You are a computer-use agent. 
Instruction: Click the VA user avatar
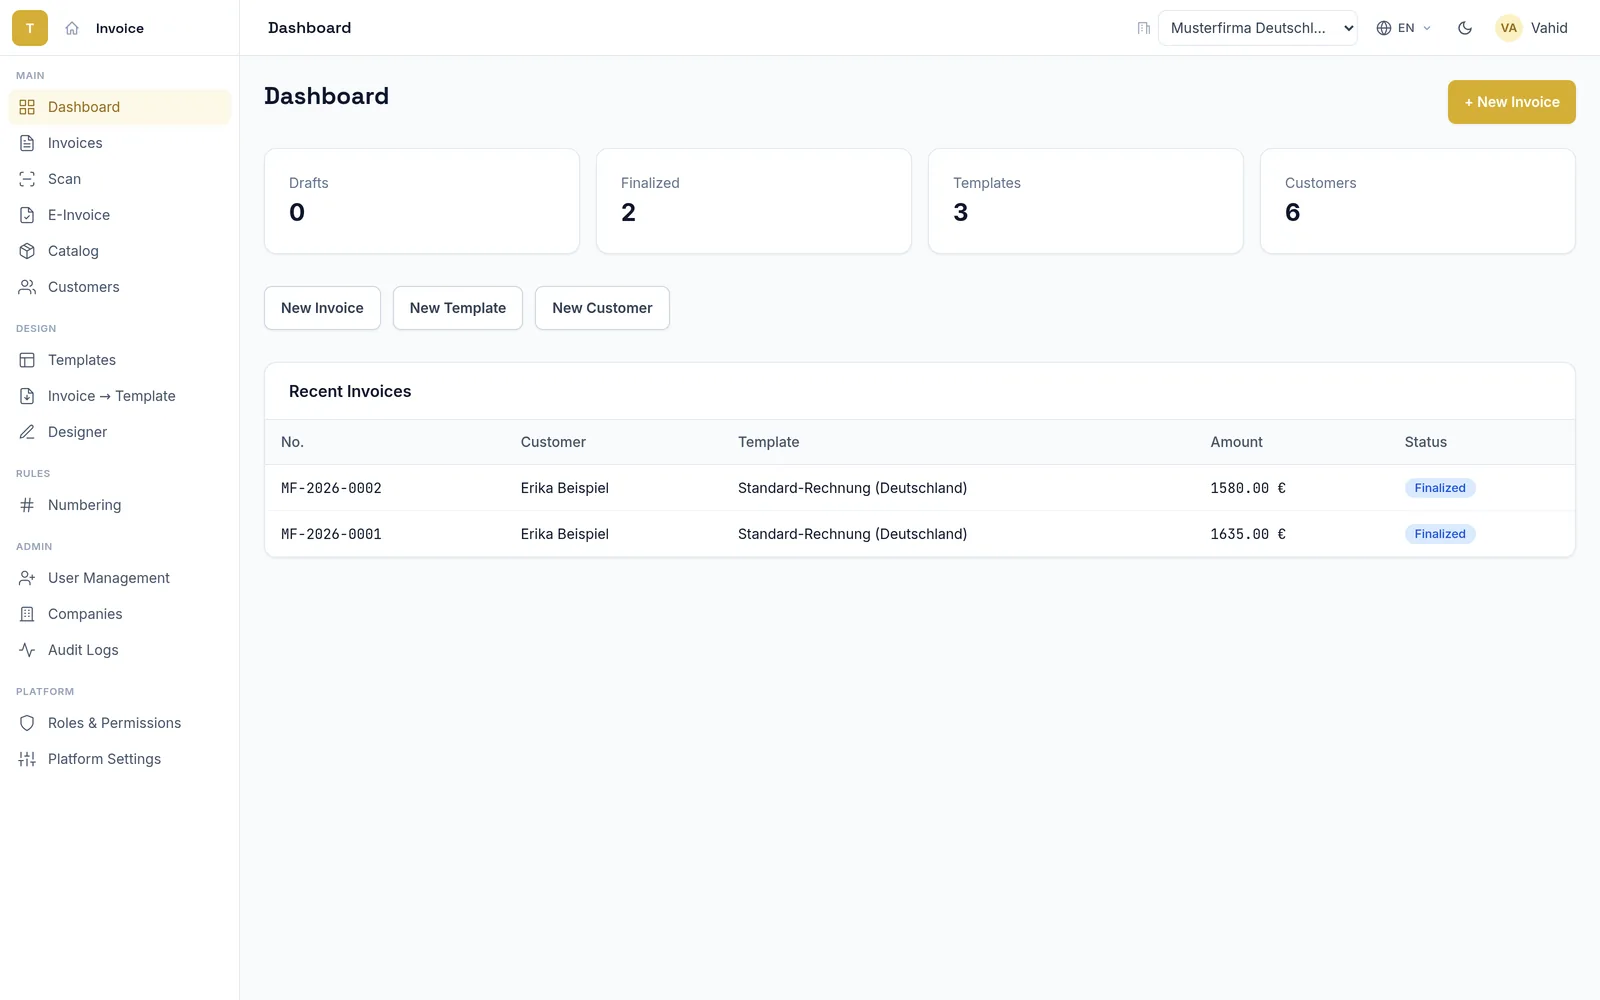(x=1509, y=28)
